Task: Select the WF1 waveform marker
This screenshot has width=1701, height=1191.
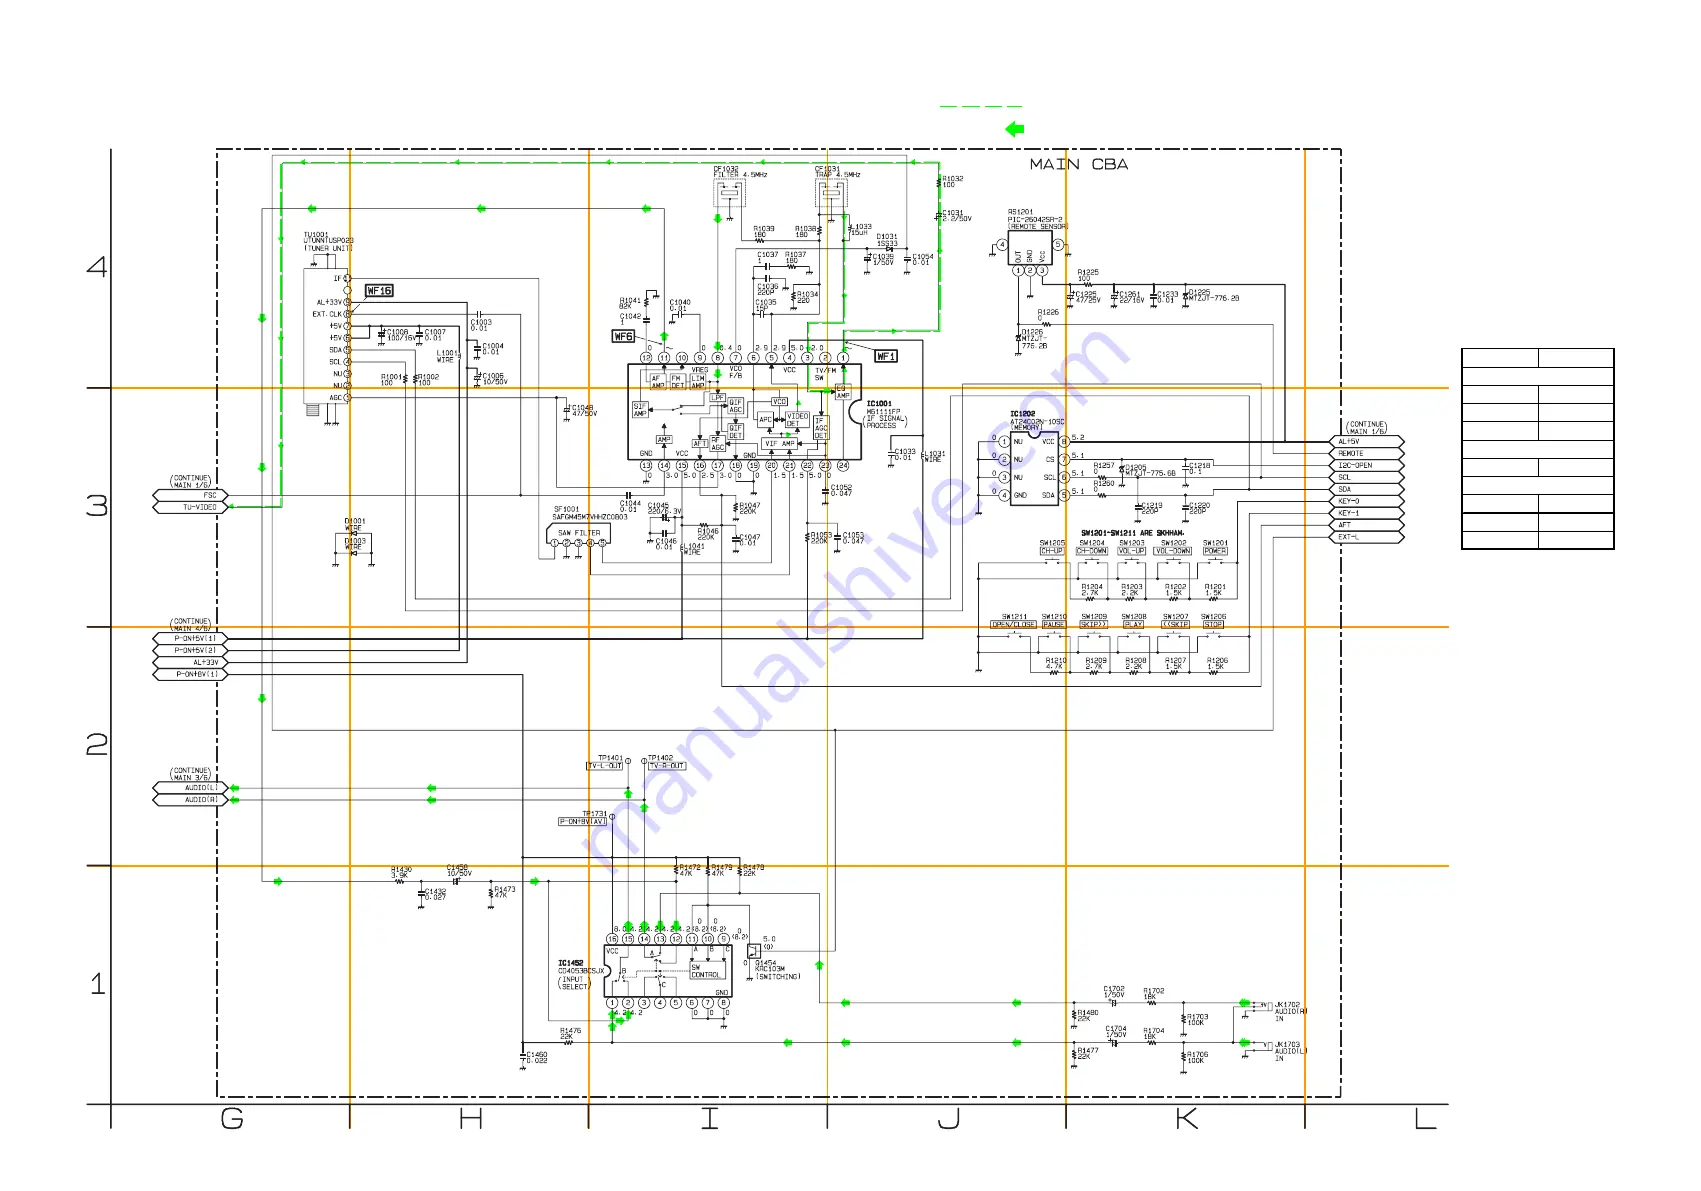Action: [886, 356]
